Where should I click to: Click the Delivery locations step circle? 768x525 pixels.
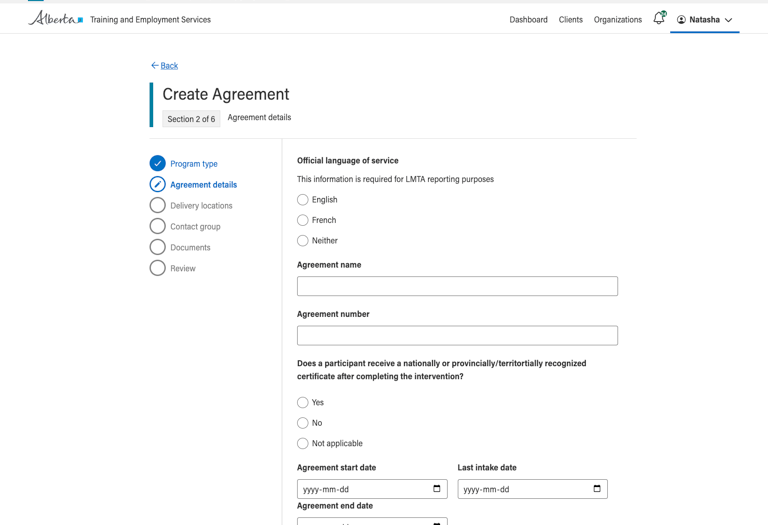point(157,205)
